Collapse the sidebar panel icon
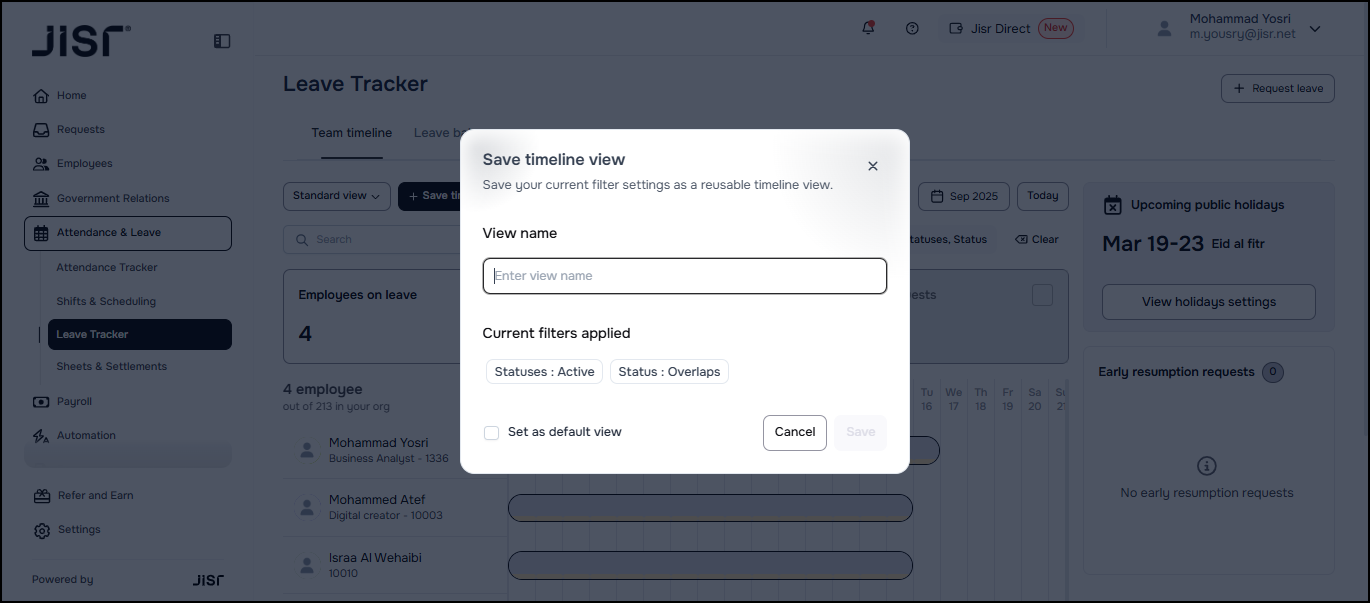 (x=222, y=41)
